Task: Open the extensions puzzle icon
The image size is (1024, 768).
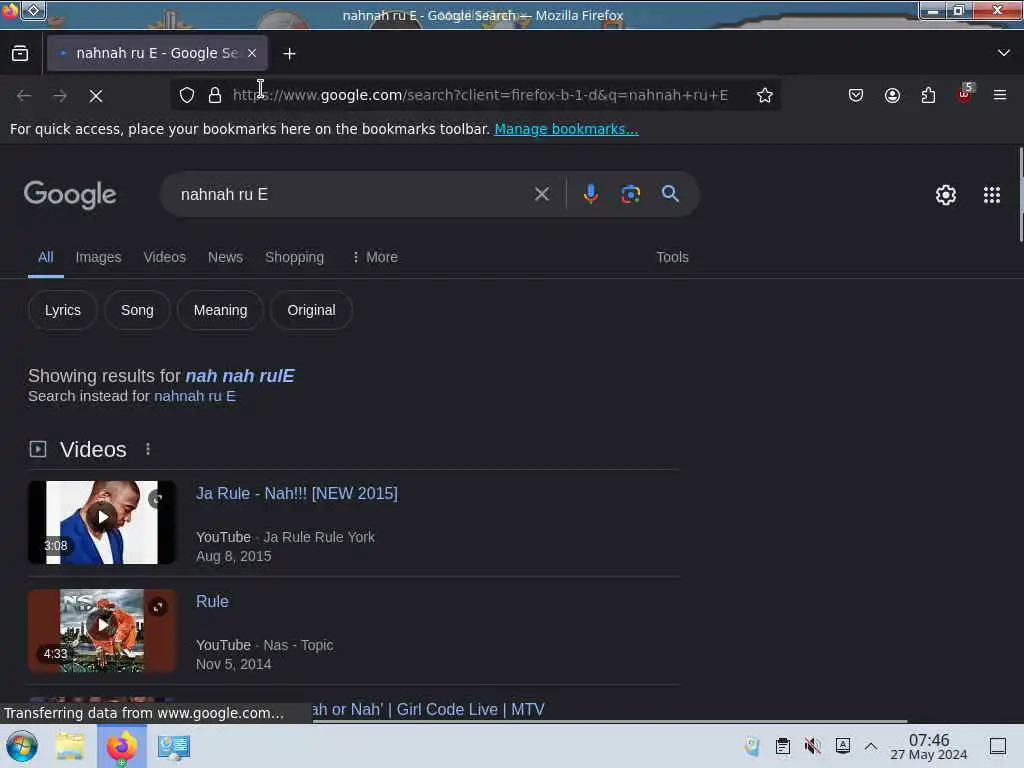Action: coord(928,95)
